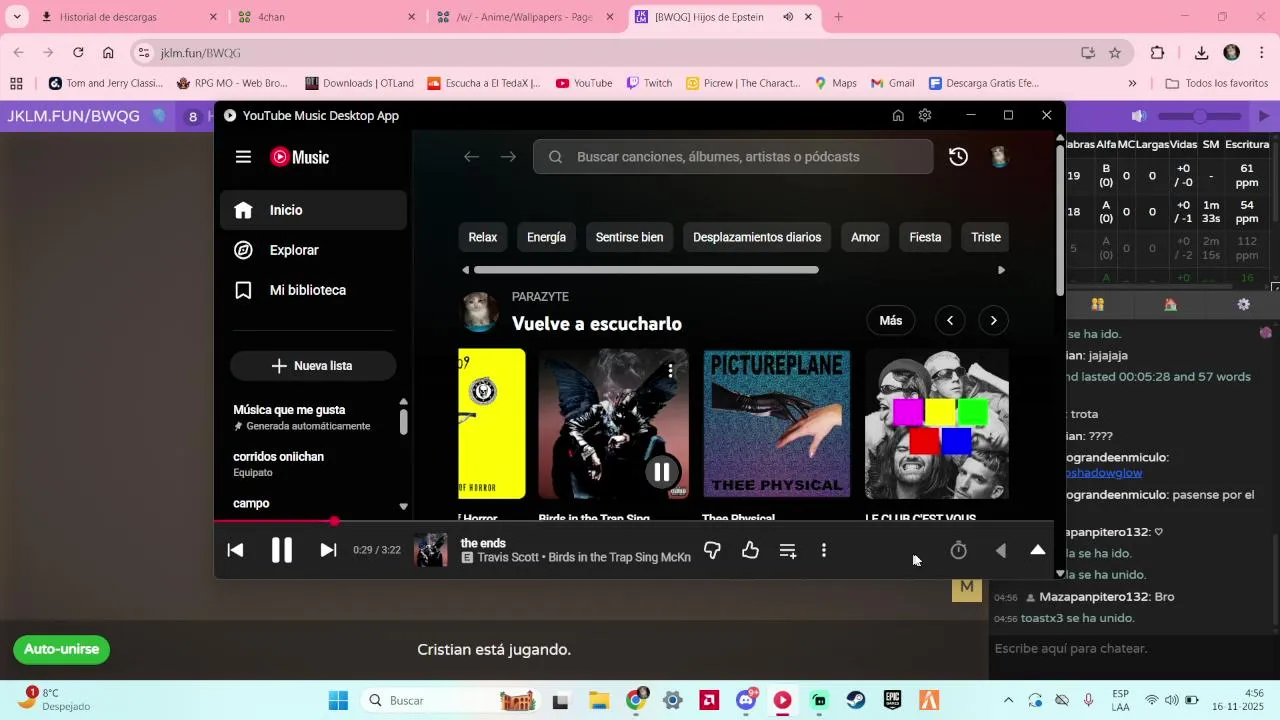
Task: Switch to the /w/ Anime/Wallpapers tab
Action: [525, 17]
